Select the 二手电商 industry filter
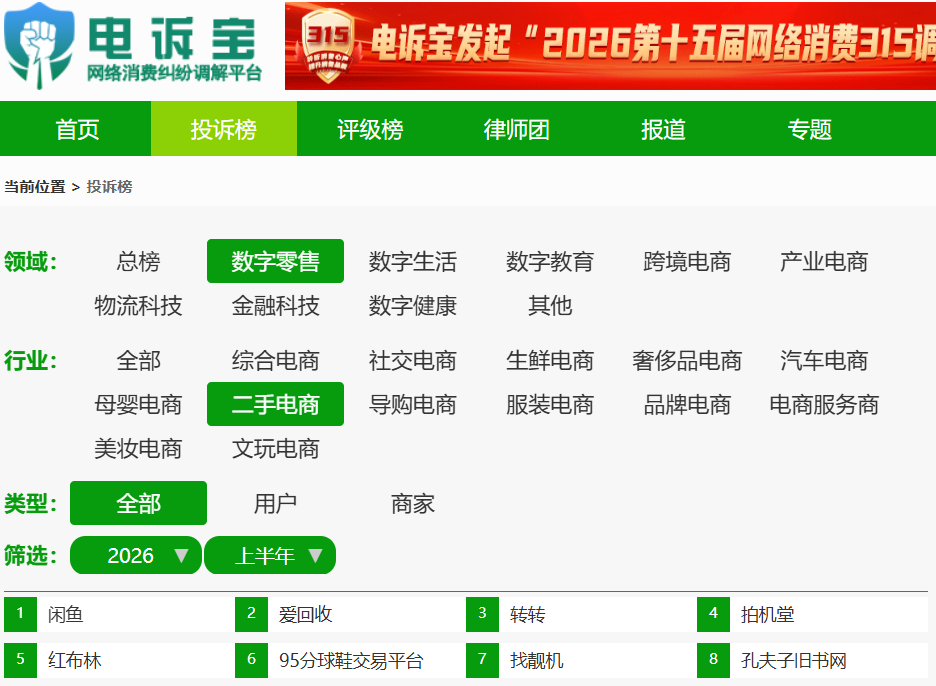 point(275,405)
